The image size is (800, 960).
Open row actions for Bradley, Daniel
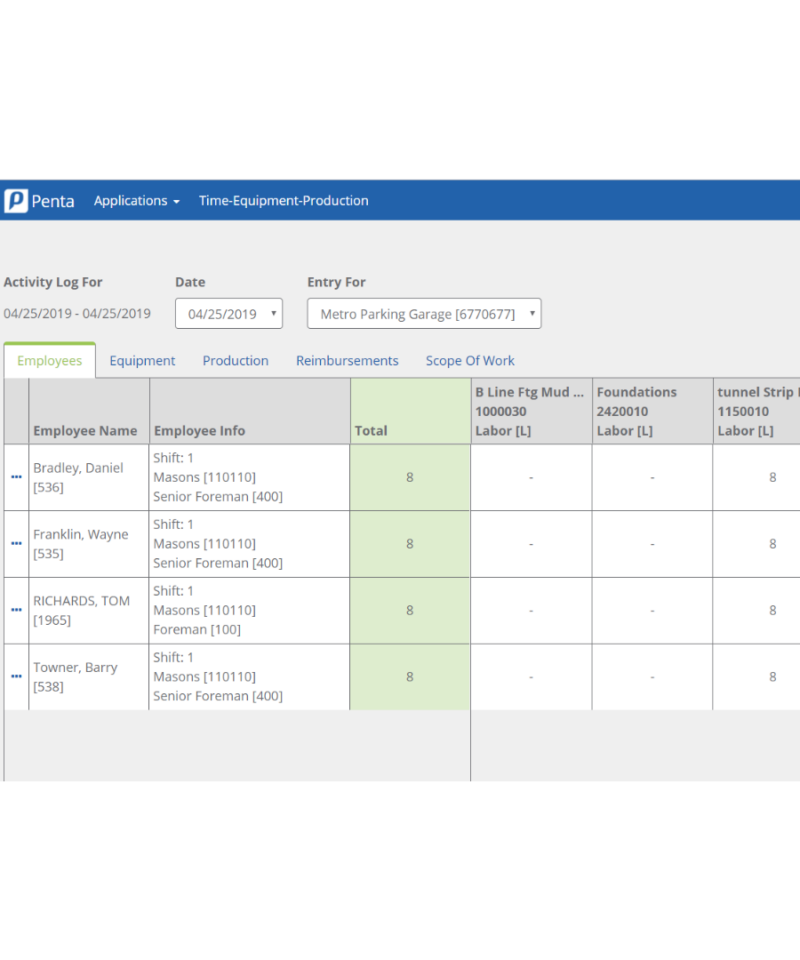pos(16,477)
